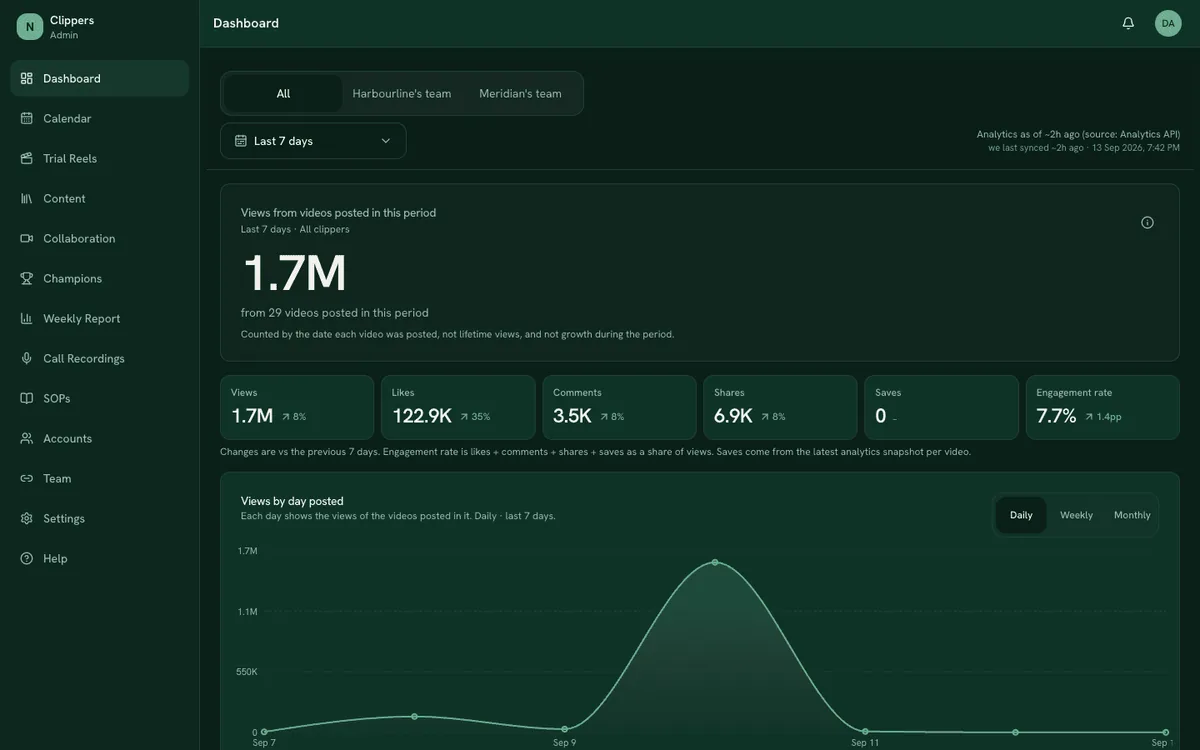1200x750 pixels.
Task: Click the 1.1M y-axis label
Action: click(x=247, y=612)
